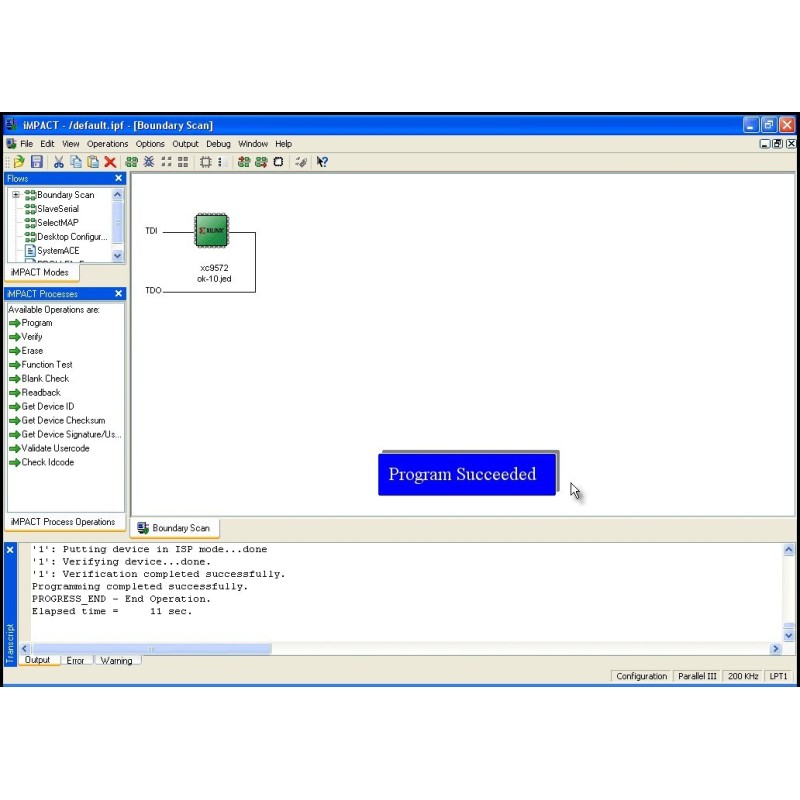The image size is (800, 800).
Task: Click the four large squares toolbar icon
Action: coord(183,162)
